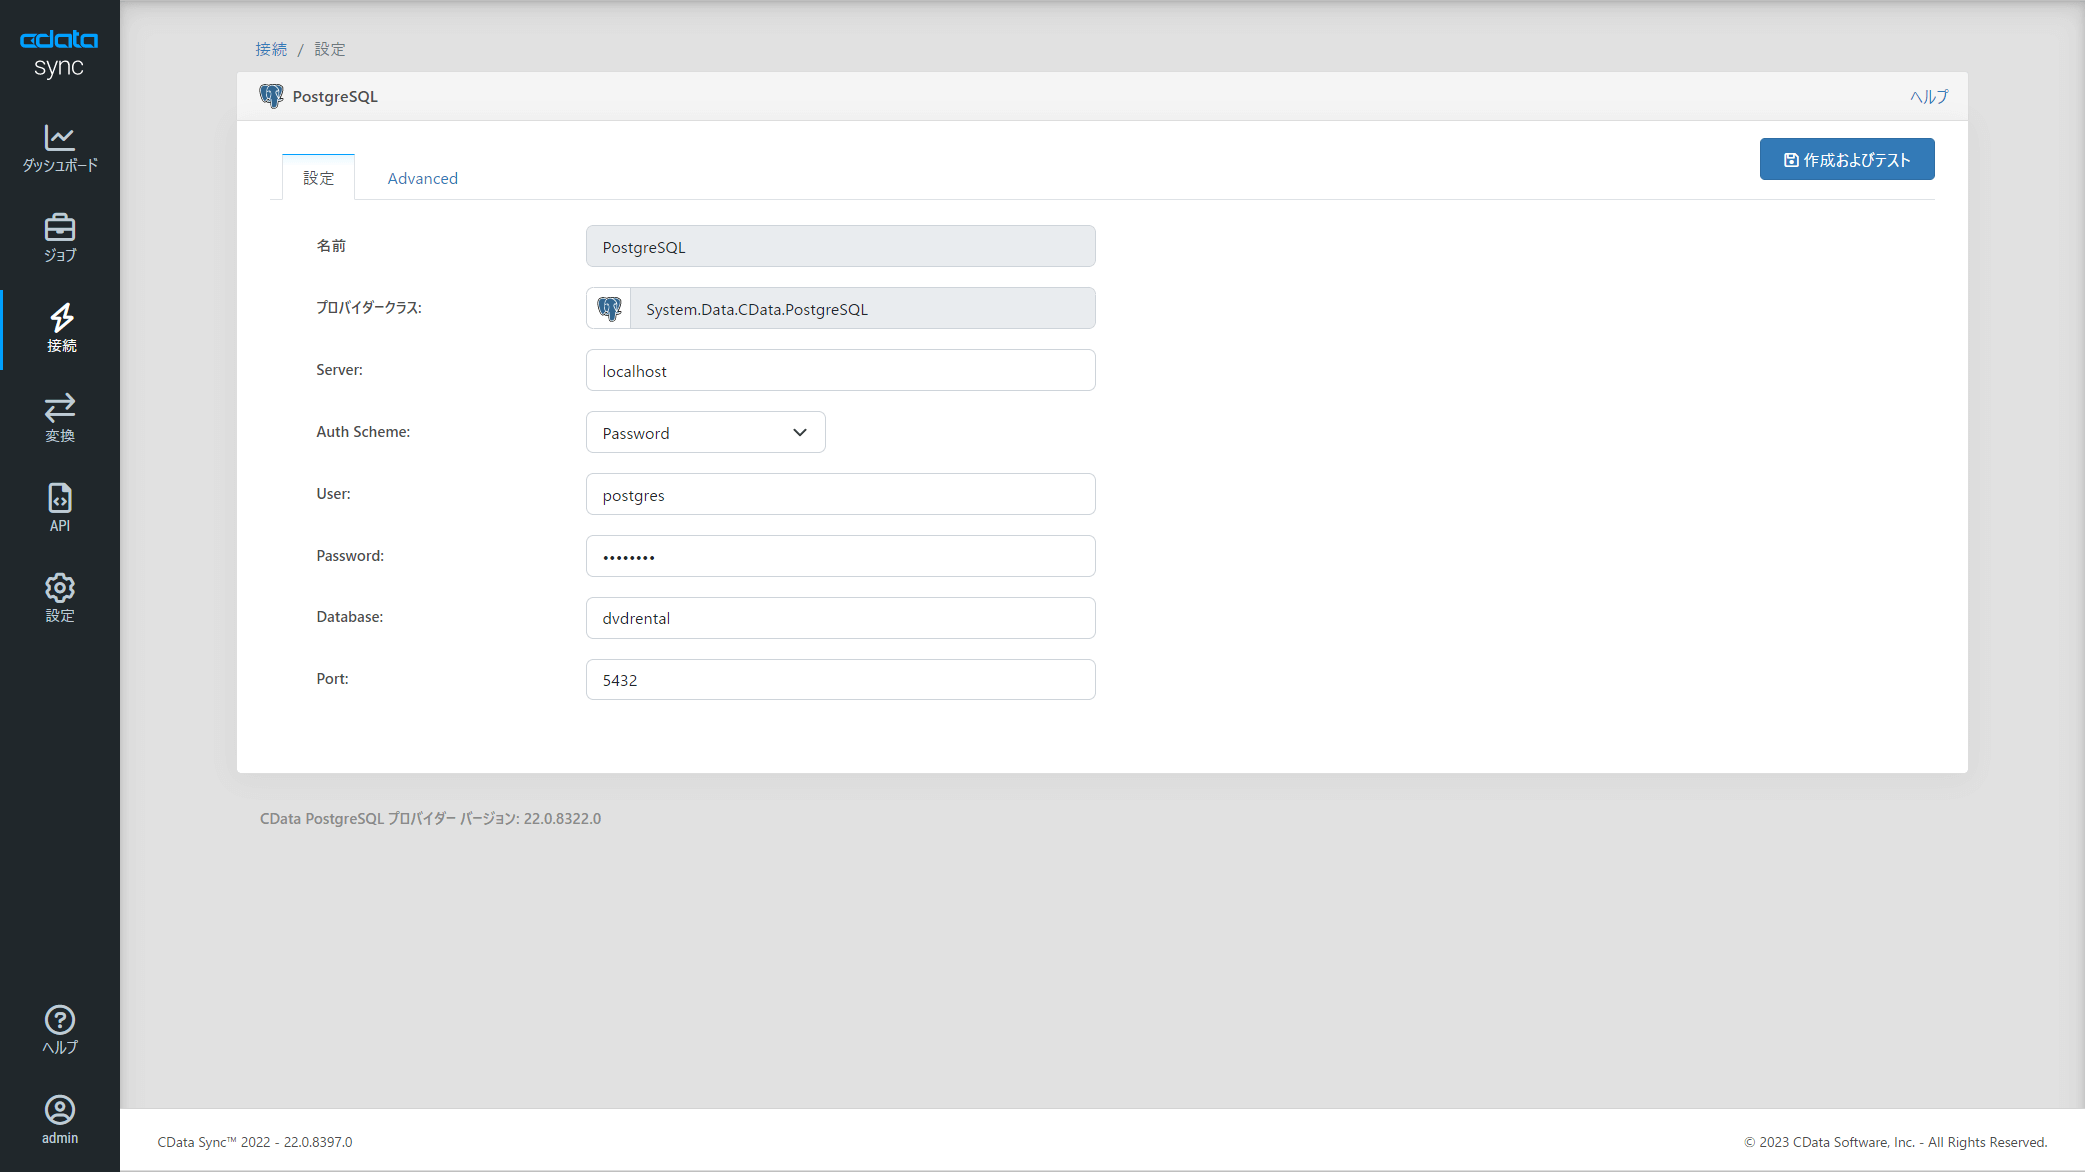Click the 作成およびテスト button

coord(1846,160)
